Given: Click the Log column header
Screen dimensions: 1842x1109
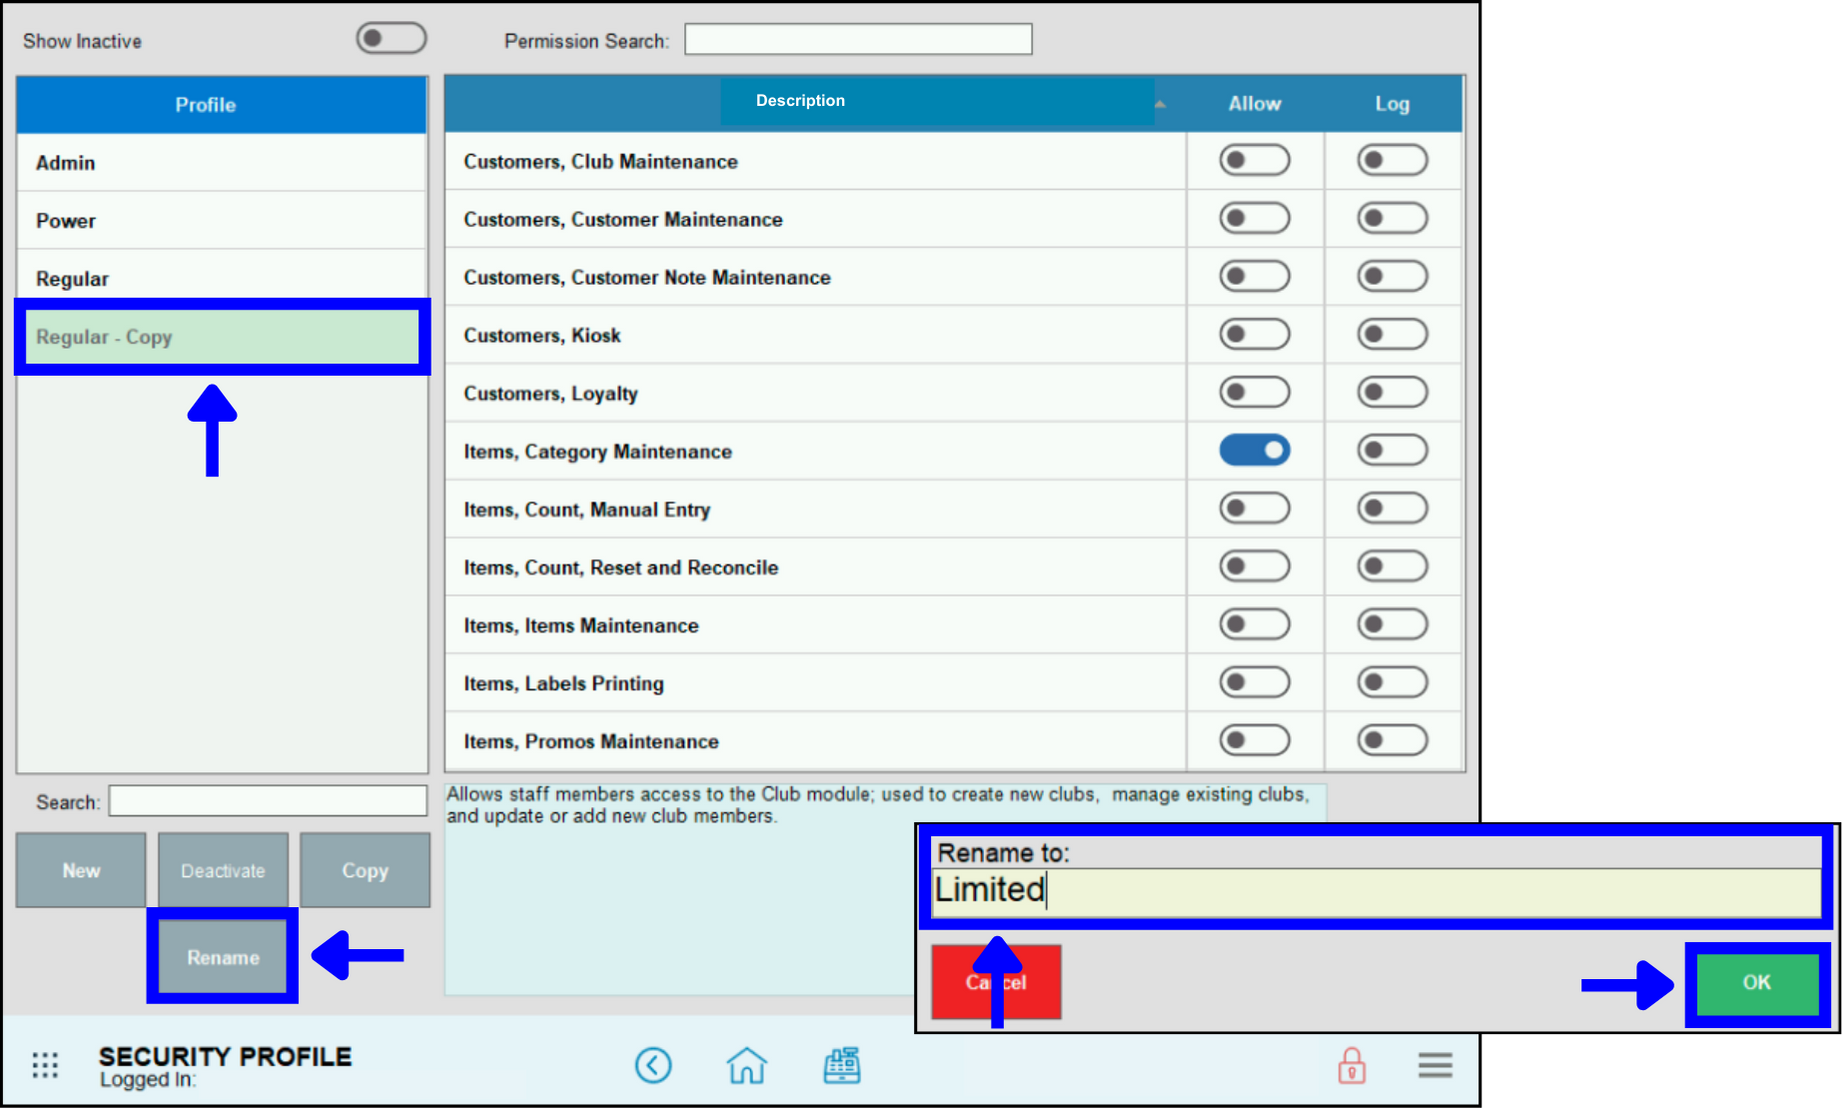Looking at the screenshot, I should coord(1391,104).
